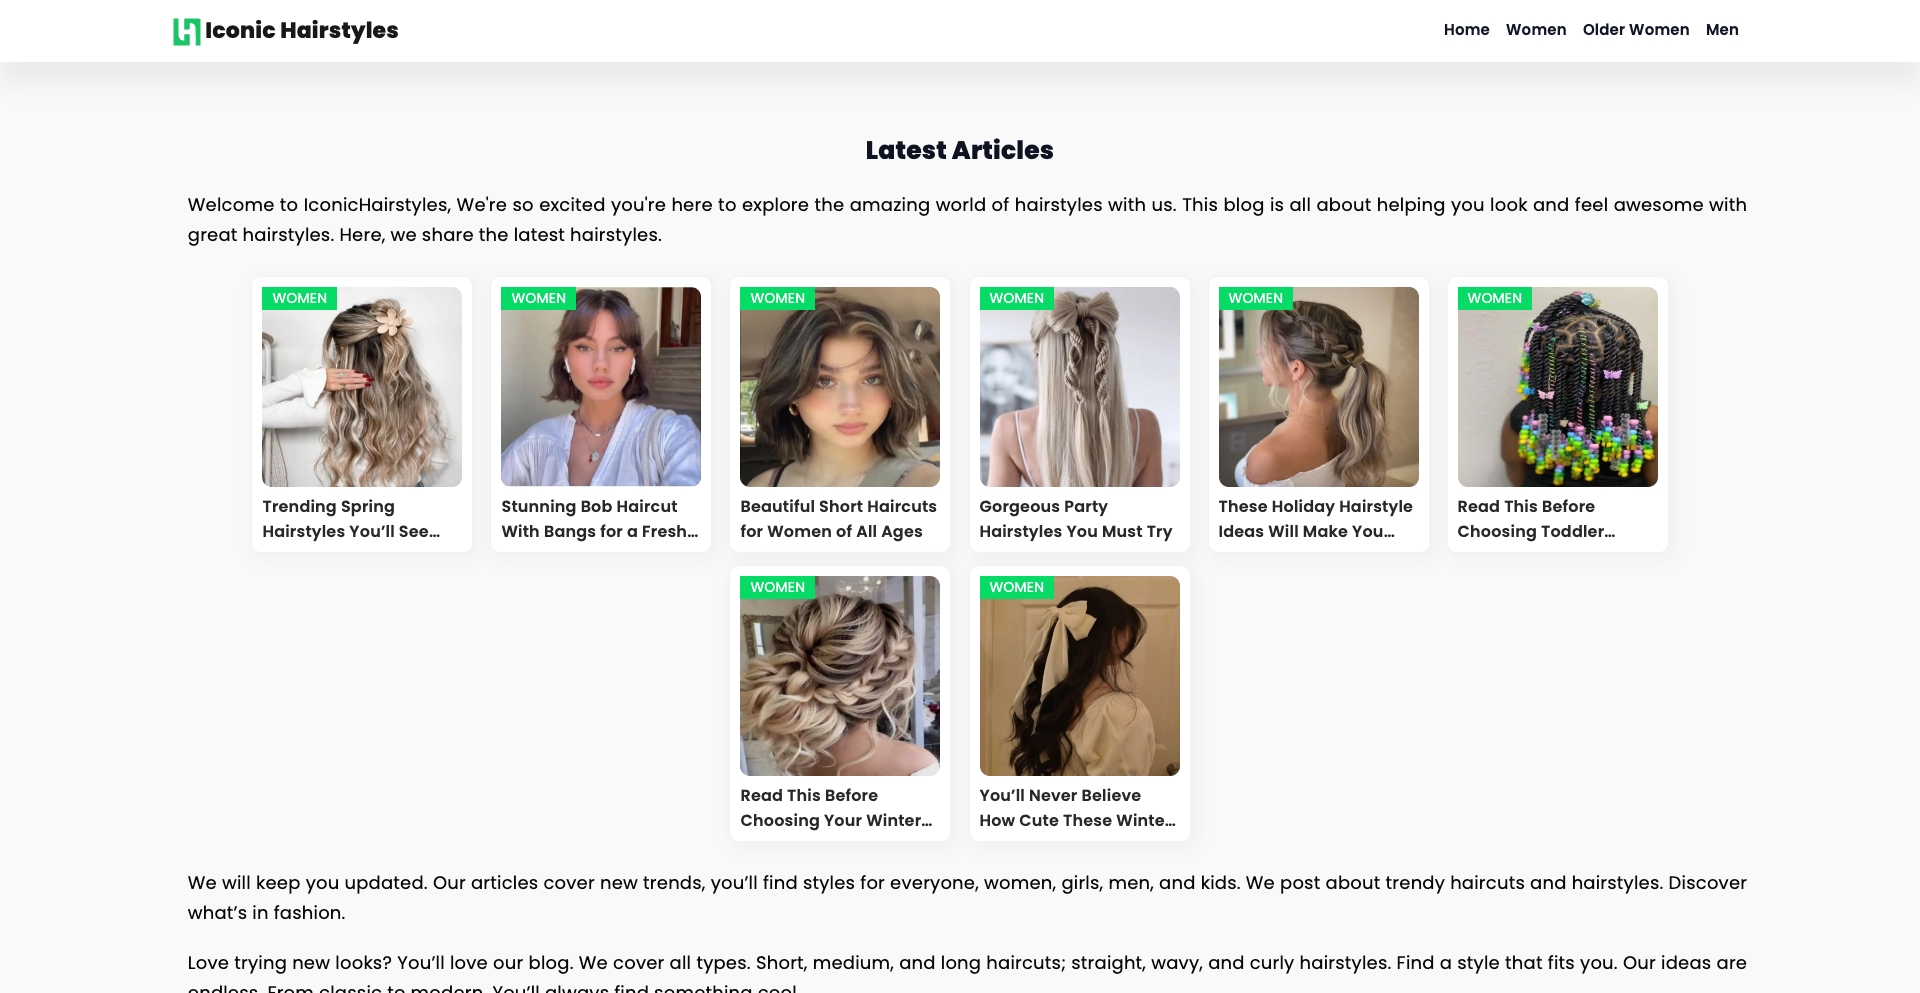Click the Iconic Hairstyles logo icon

[x=186, y=31]
